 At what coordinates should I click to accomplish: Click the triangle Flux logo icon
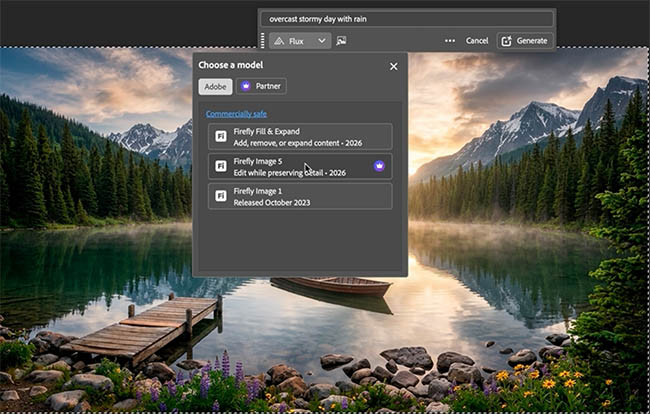(279, 41)
